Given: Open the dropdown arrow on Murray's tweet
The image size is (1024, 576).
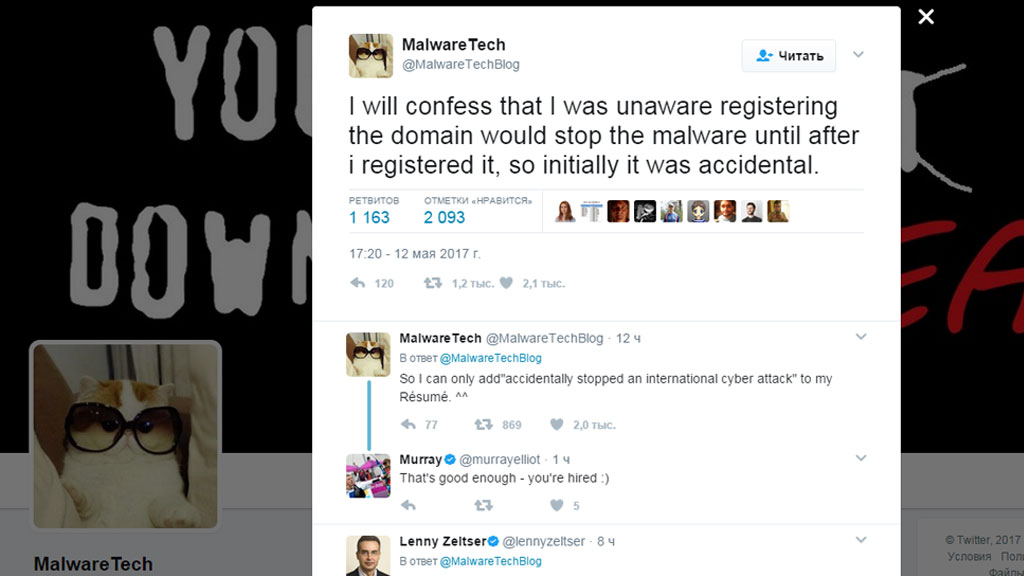Looking at the screenshot, I should click(860, 458).
